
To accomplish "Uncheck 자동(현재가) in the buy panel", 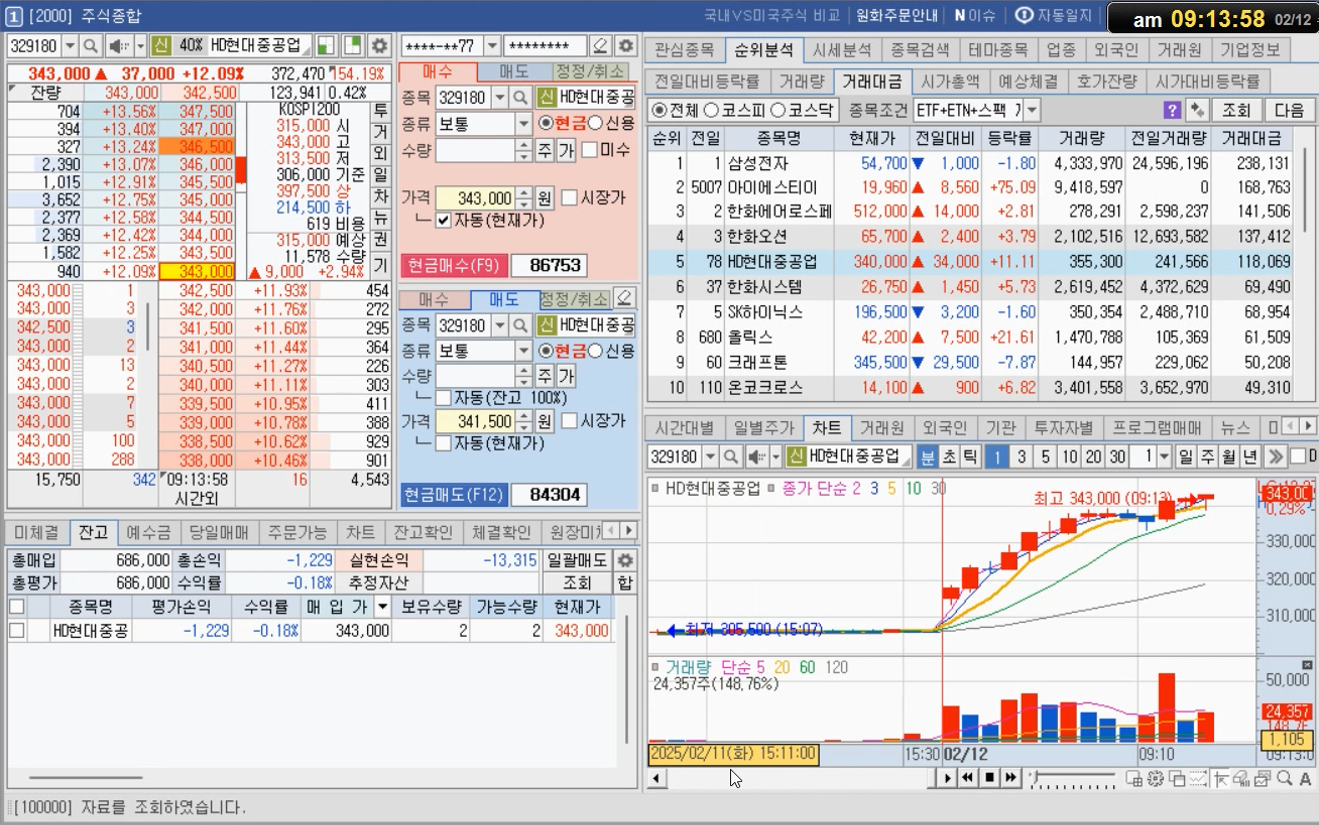I will coord(444,221).
